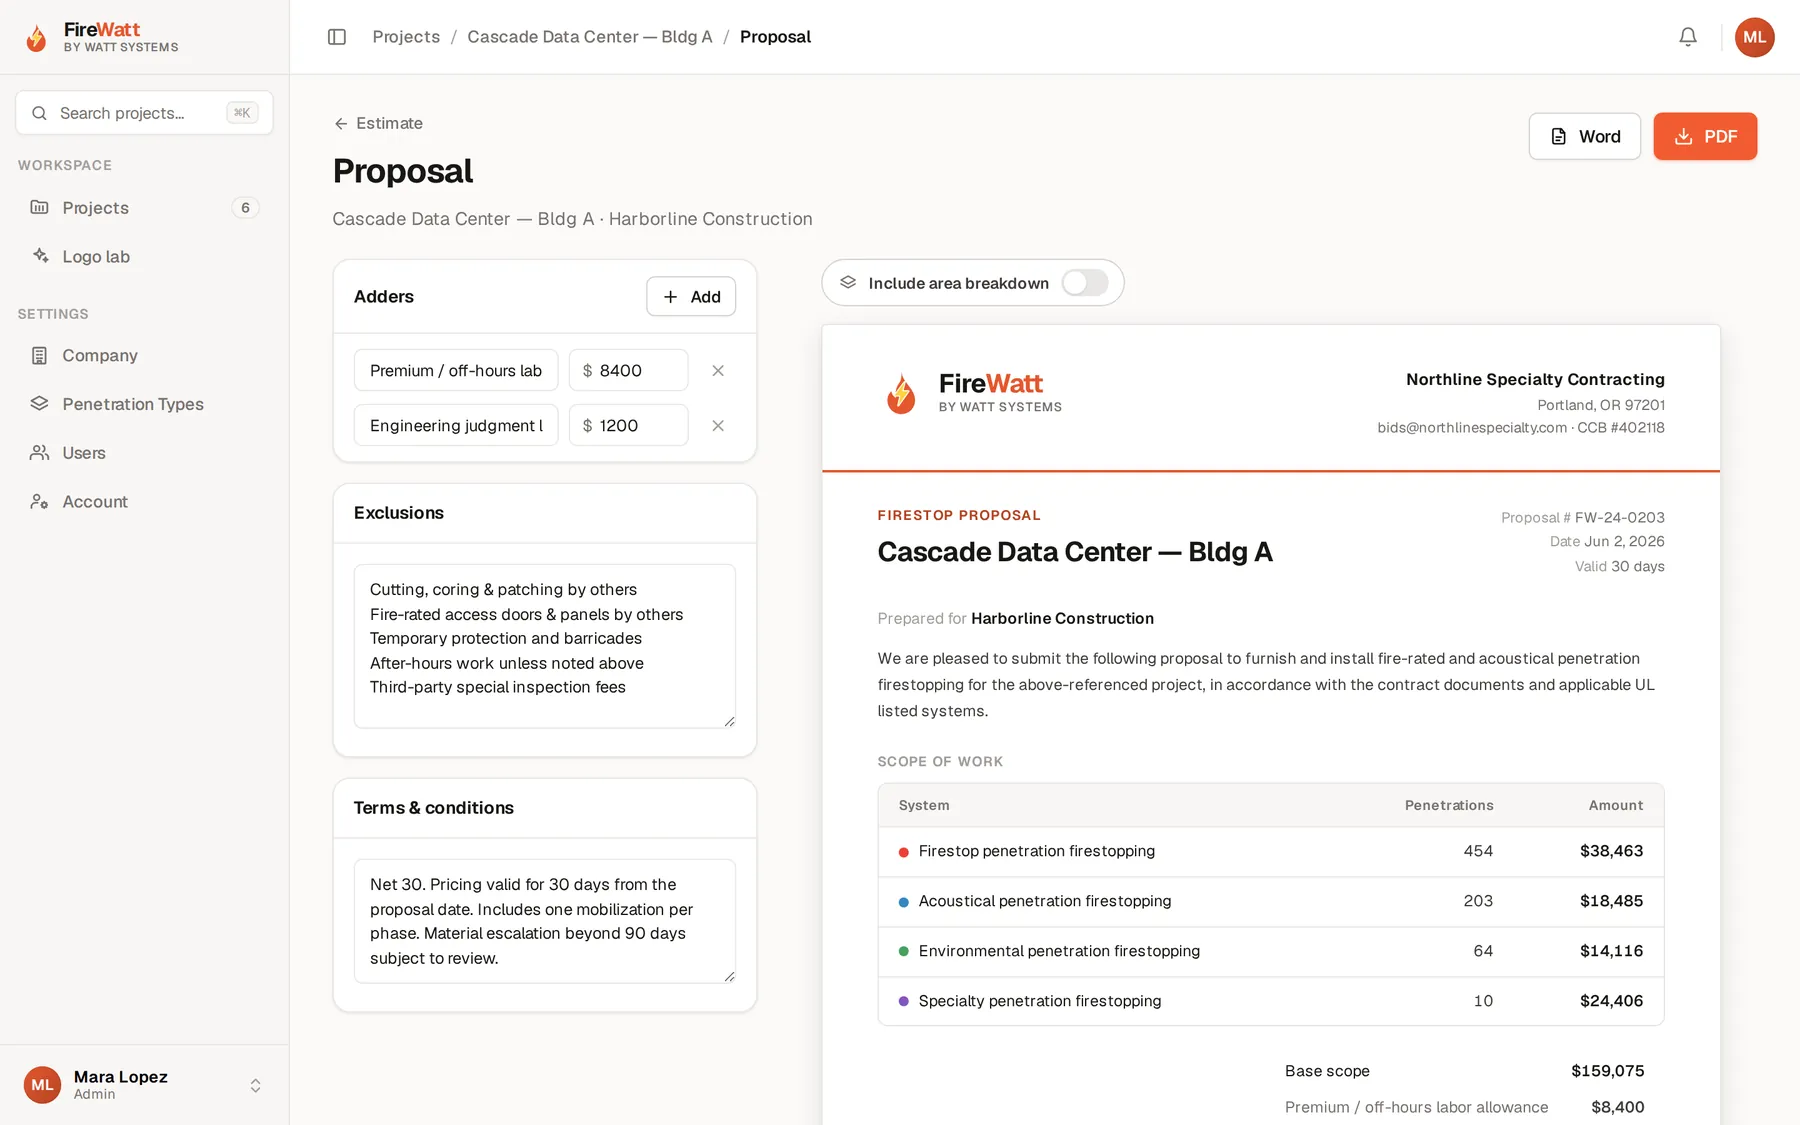
Task: Remove the Engineering judgment adder
Action: tap(718, 426)
